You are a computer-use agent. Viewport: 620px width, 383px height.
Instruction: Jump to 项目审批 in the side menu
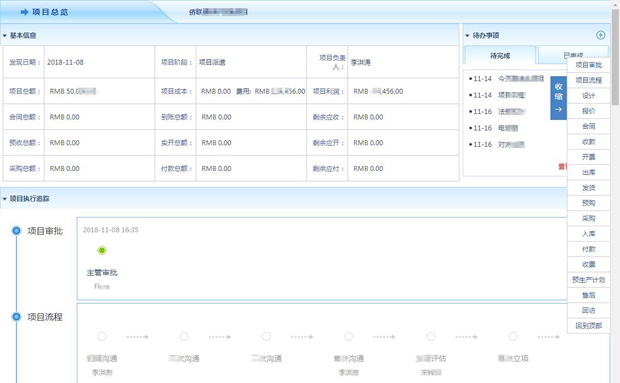click(x=588, y=65)
